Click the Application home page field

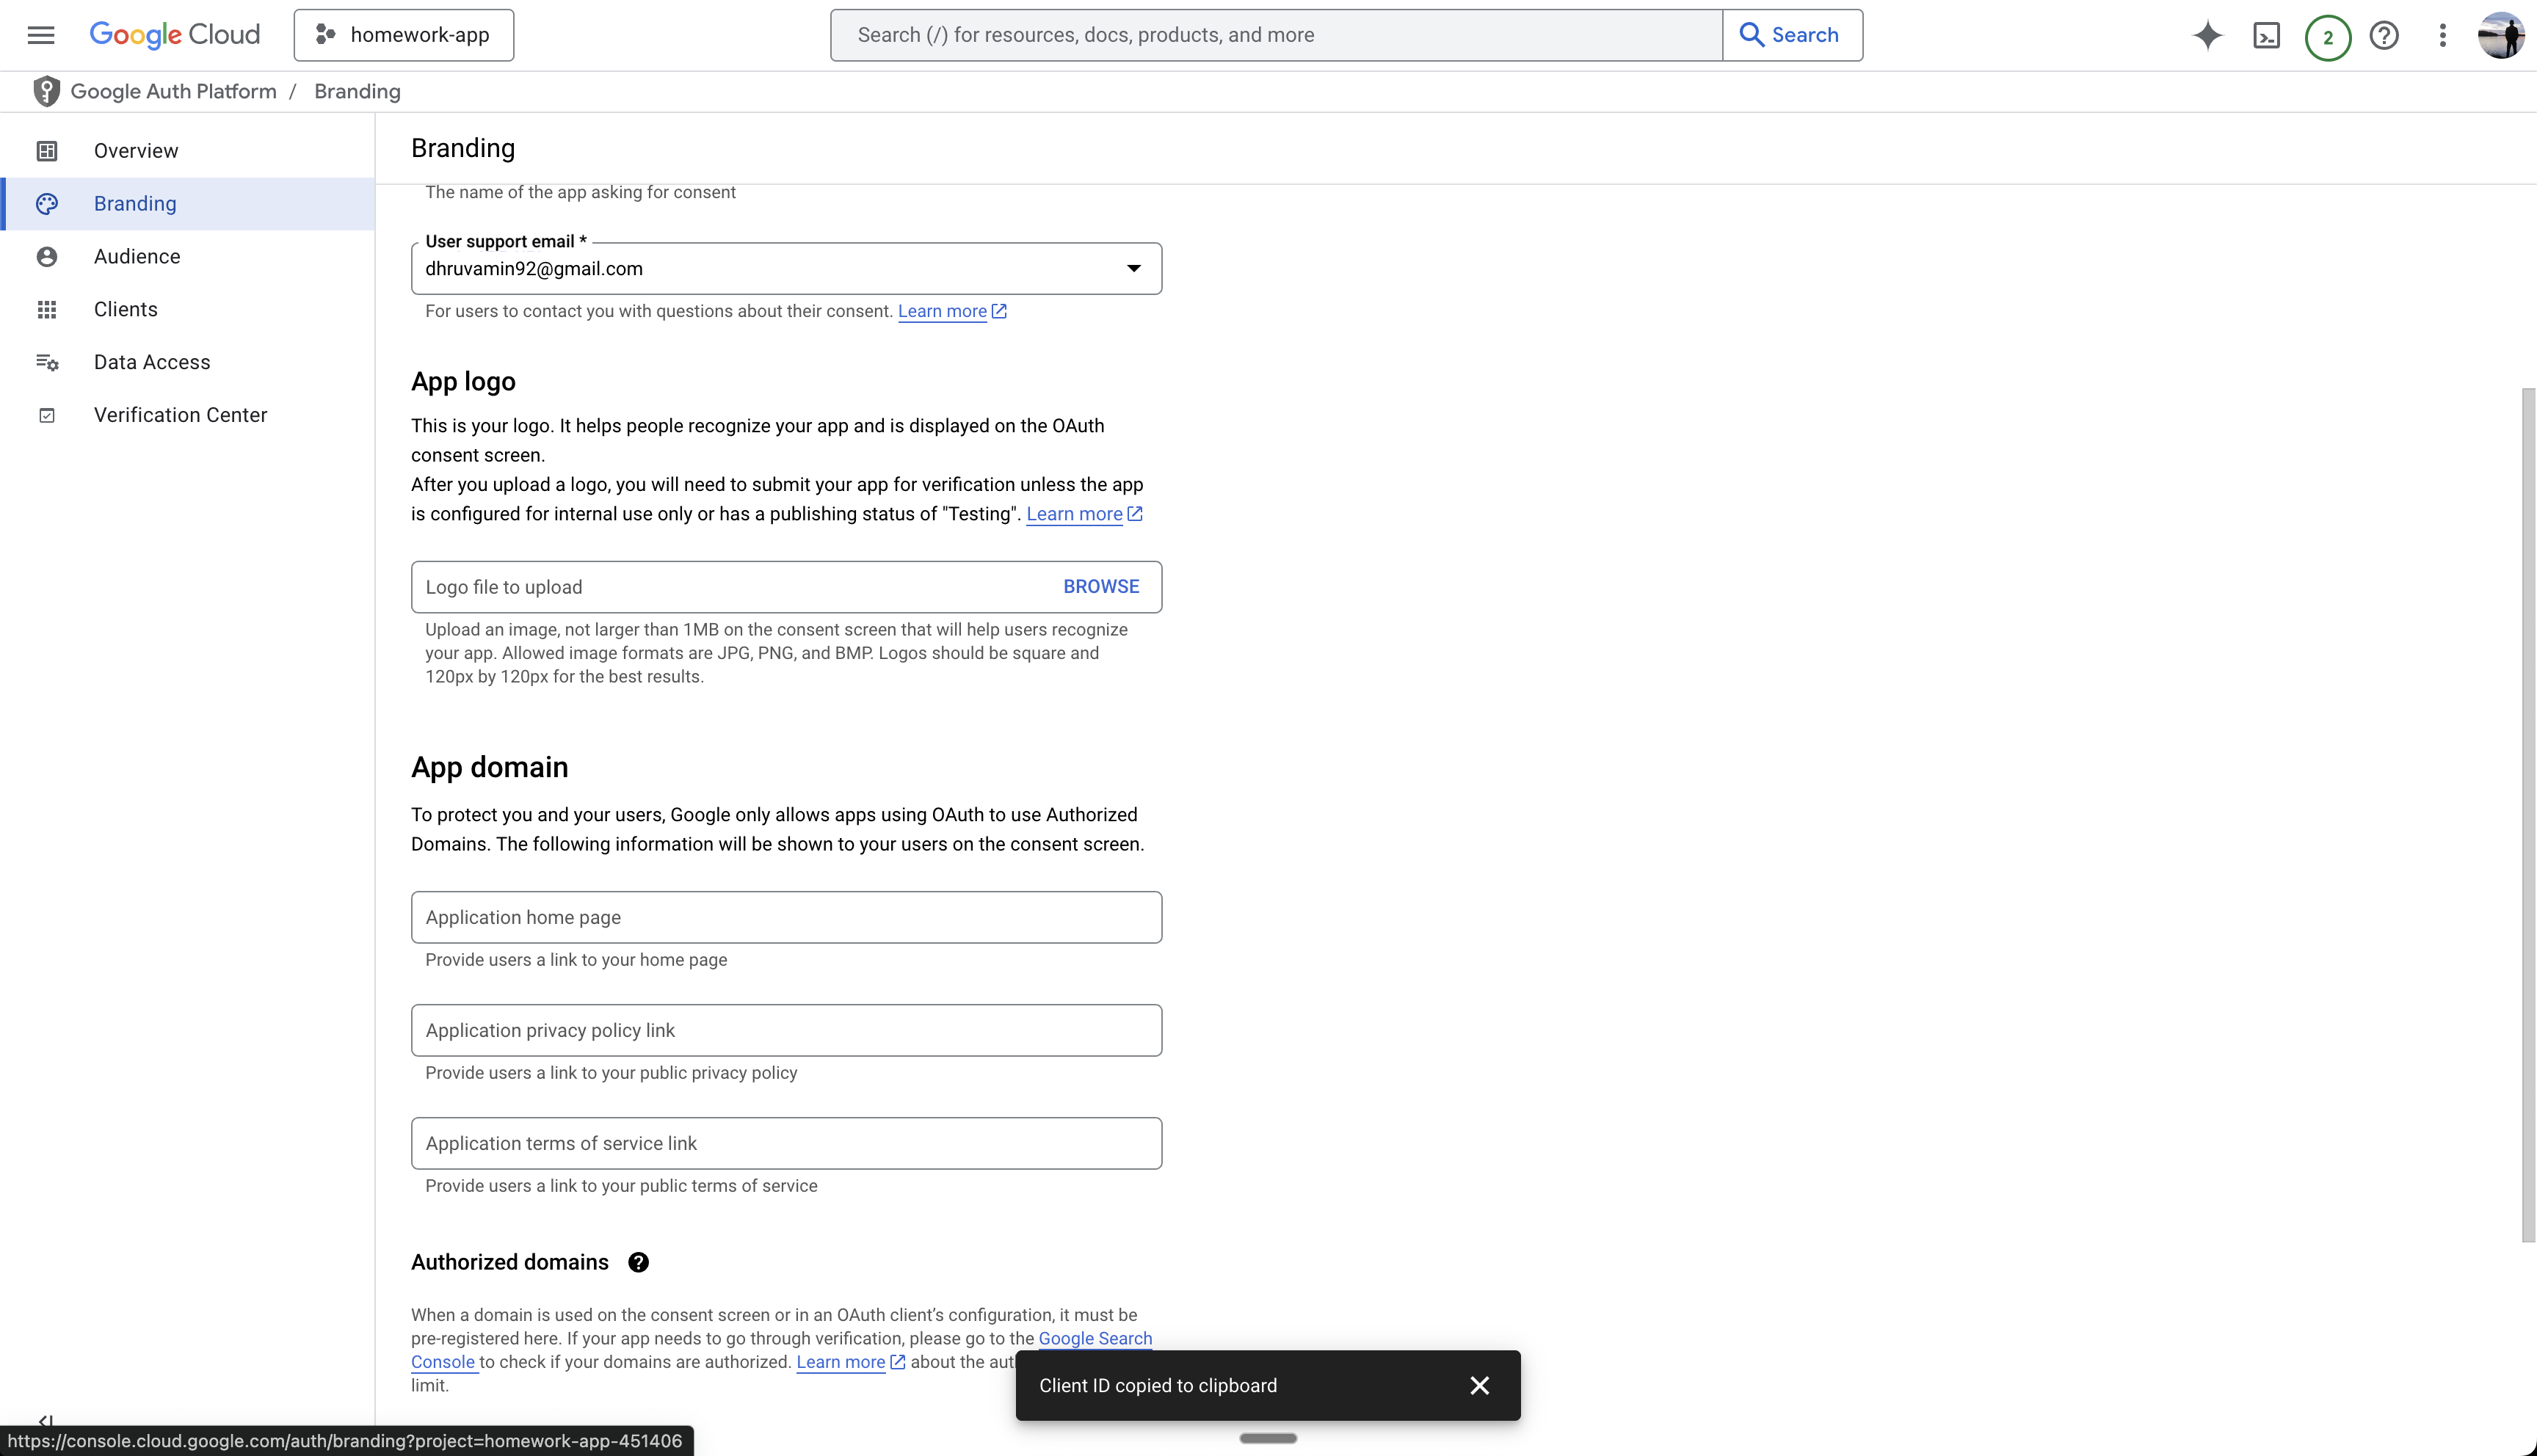786,917
